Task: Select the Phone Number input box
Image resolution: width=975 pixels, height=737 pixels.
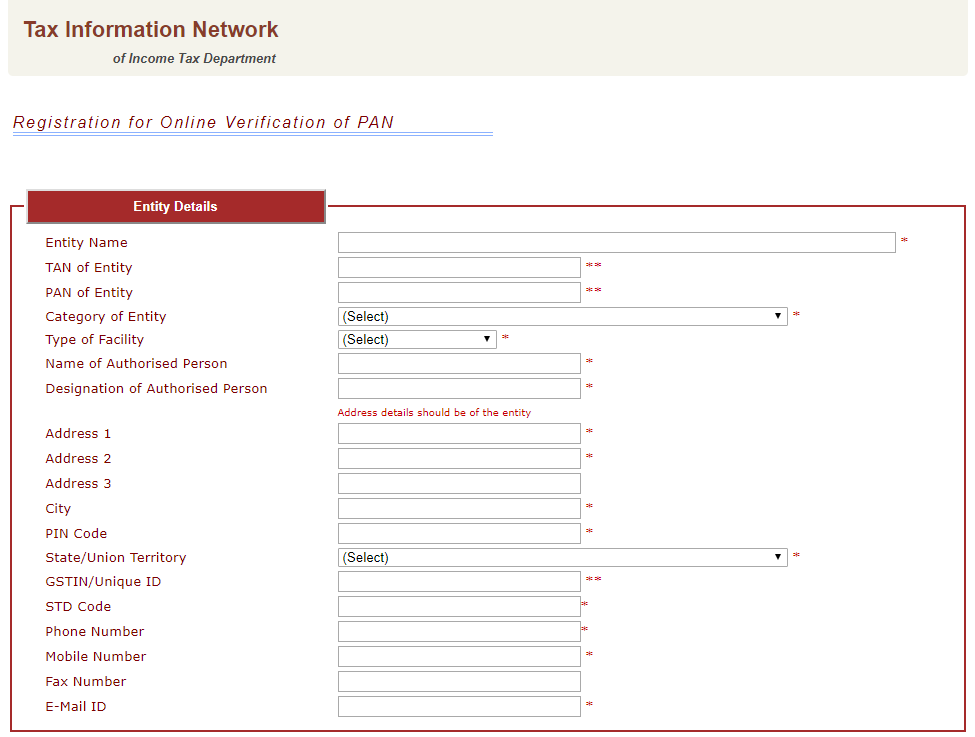Action: tap(459, 631)
